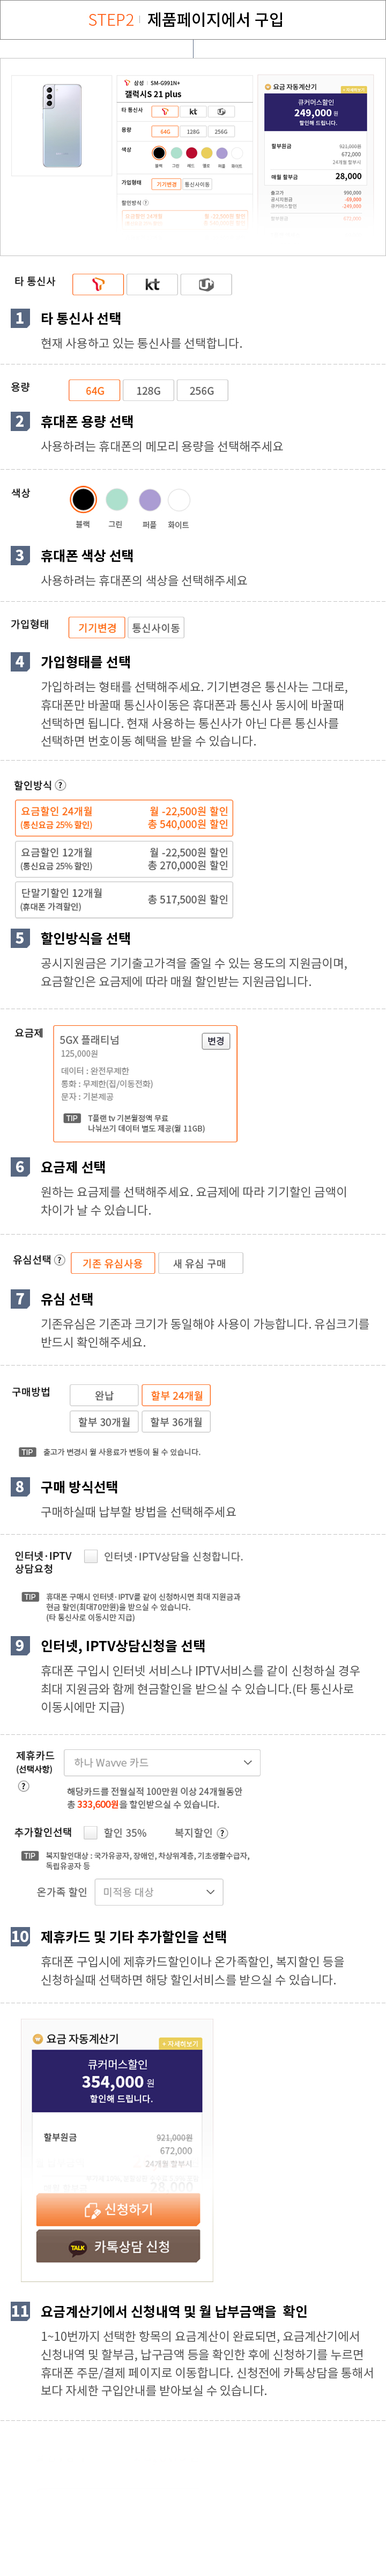Switch to 통신사이동 subscription type

156,628
